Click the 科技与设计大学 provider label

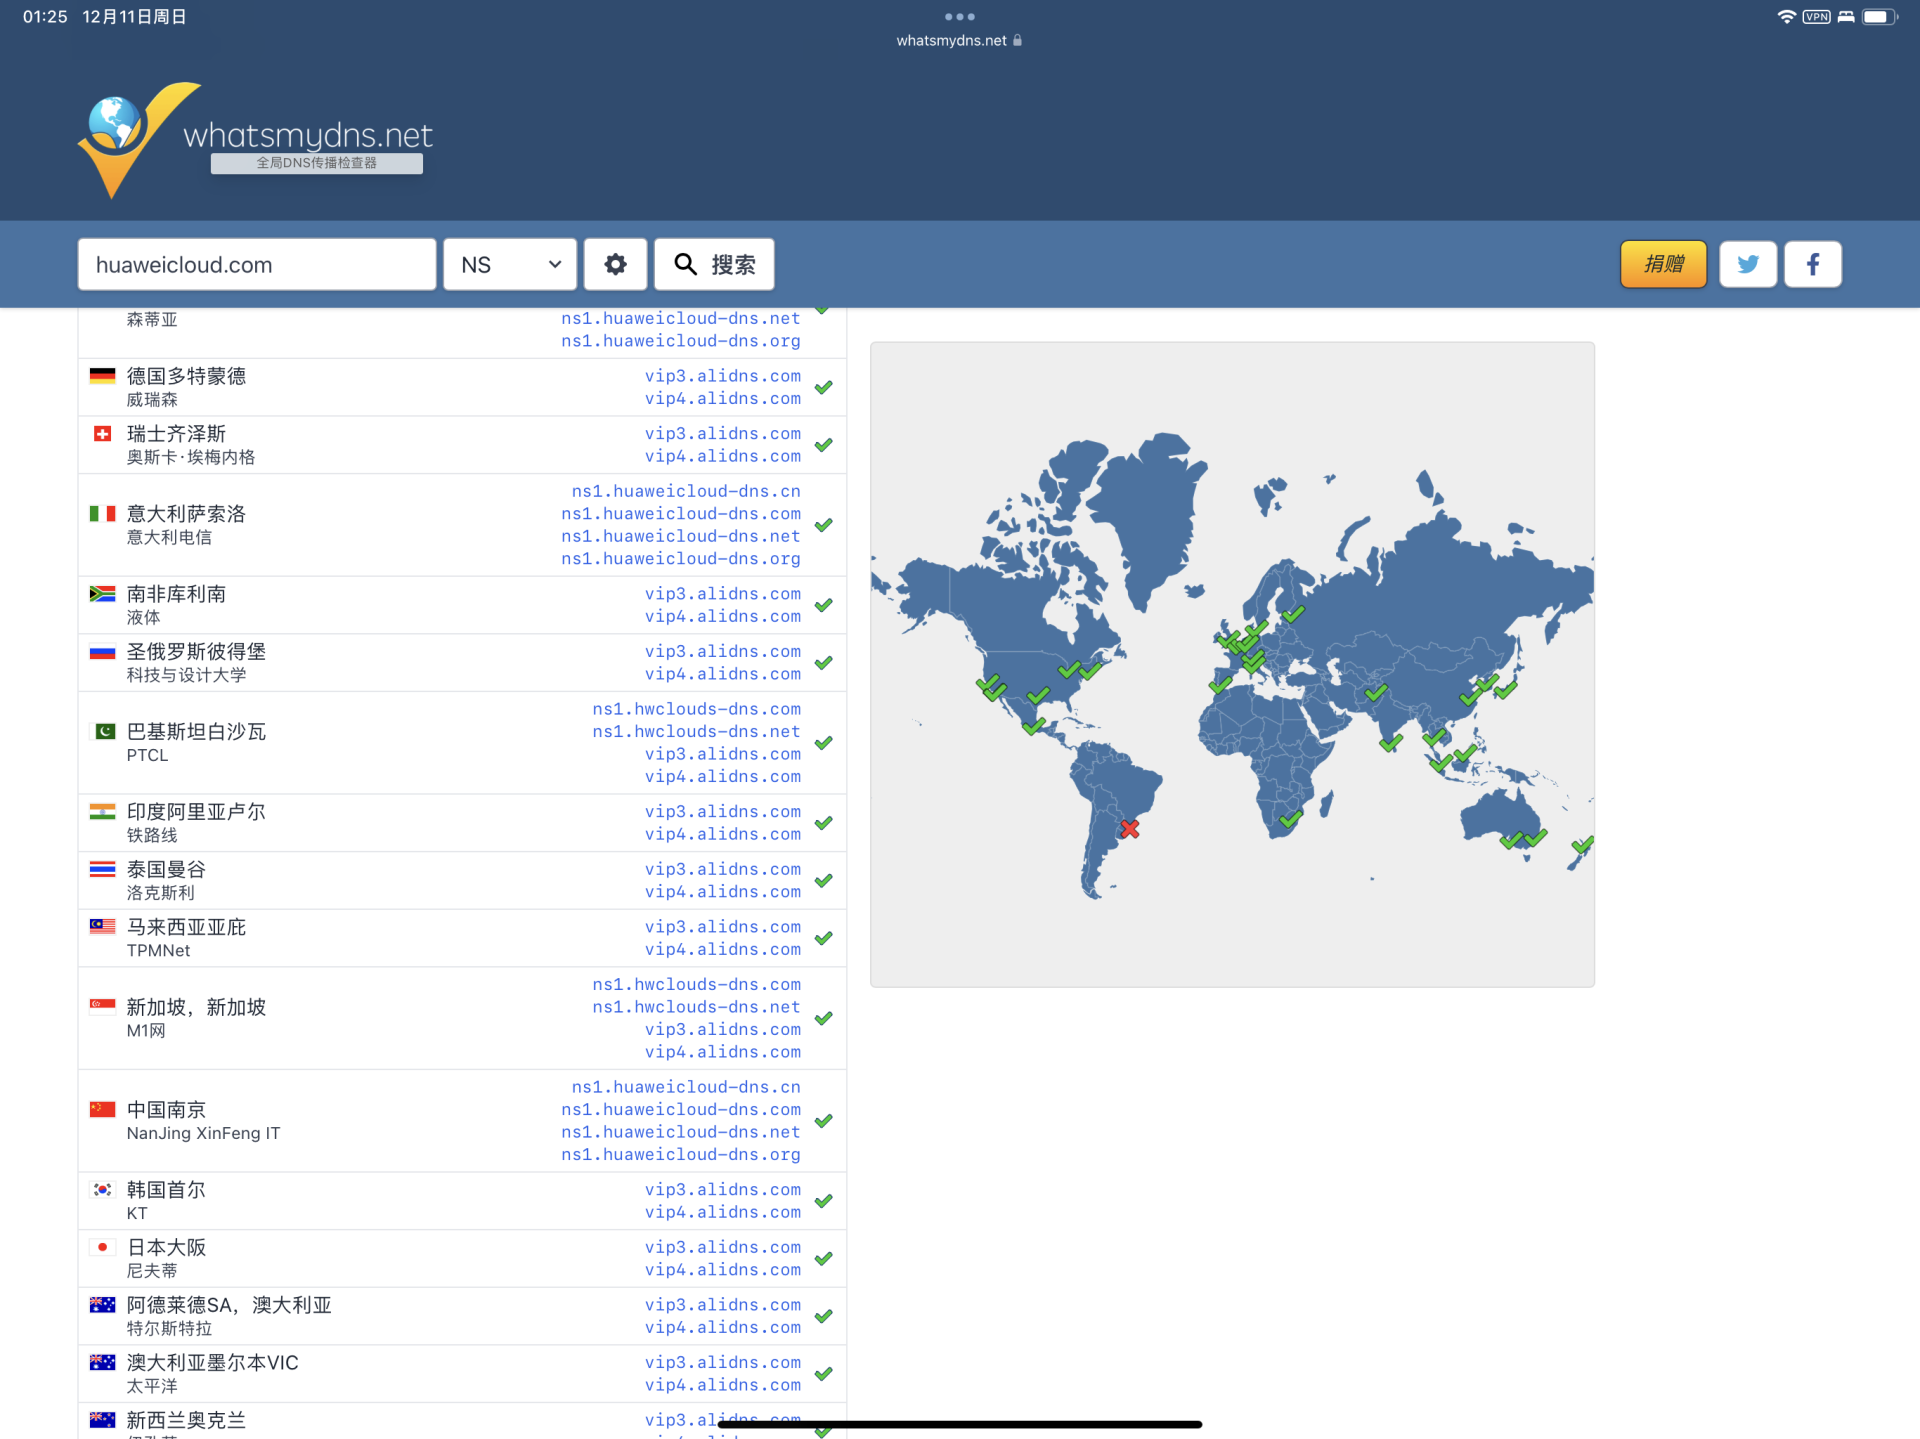pyautogui.click(x=186, y=675)
